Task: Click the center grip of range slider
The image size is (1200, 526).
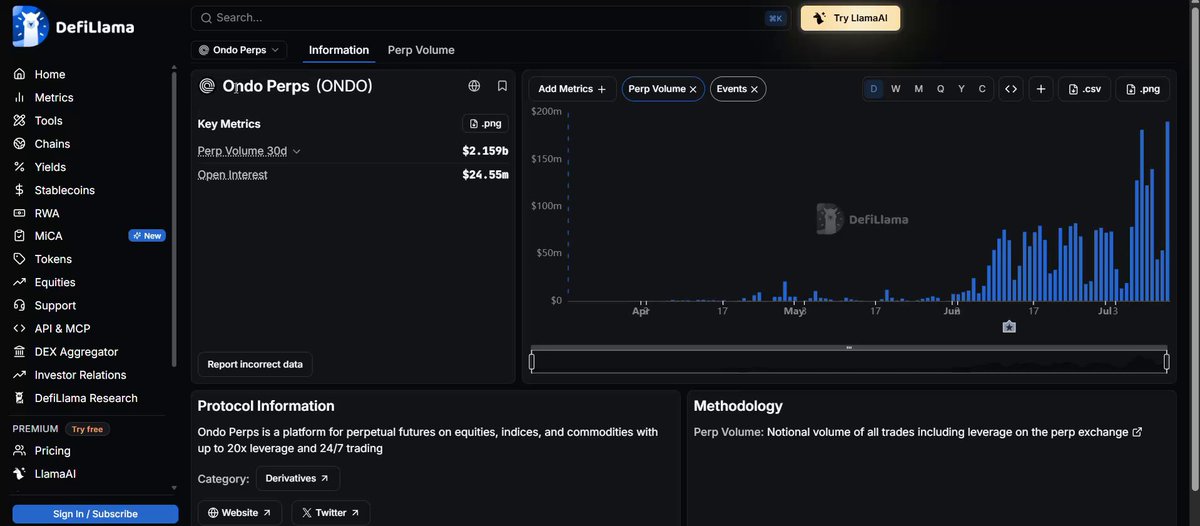Action: click(849, 347)
